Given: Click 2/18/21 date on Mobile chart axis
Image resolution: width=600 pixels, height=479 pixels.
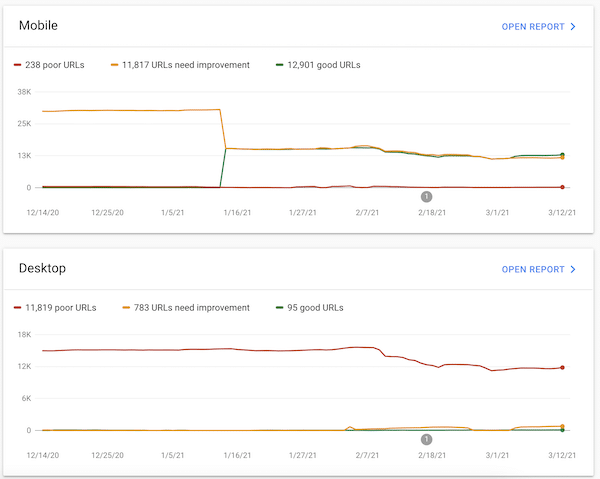Looking at the screenshot, I should coord(432,213).
